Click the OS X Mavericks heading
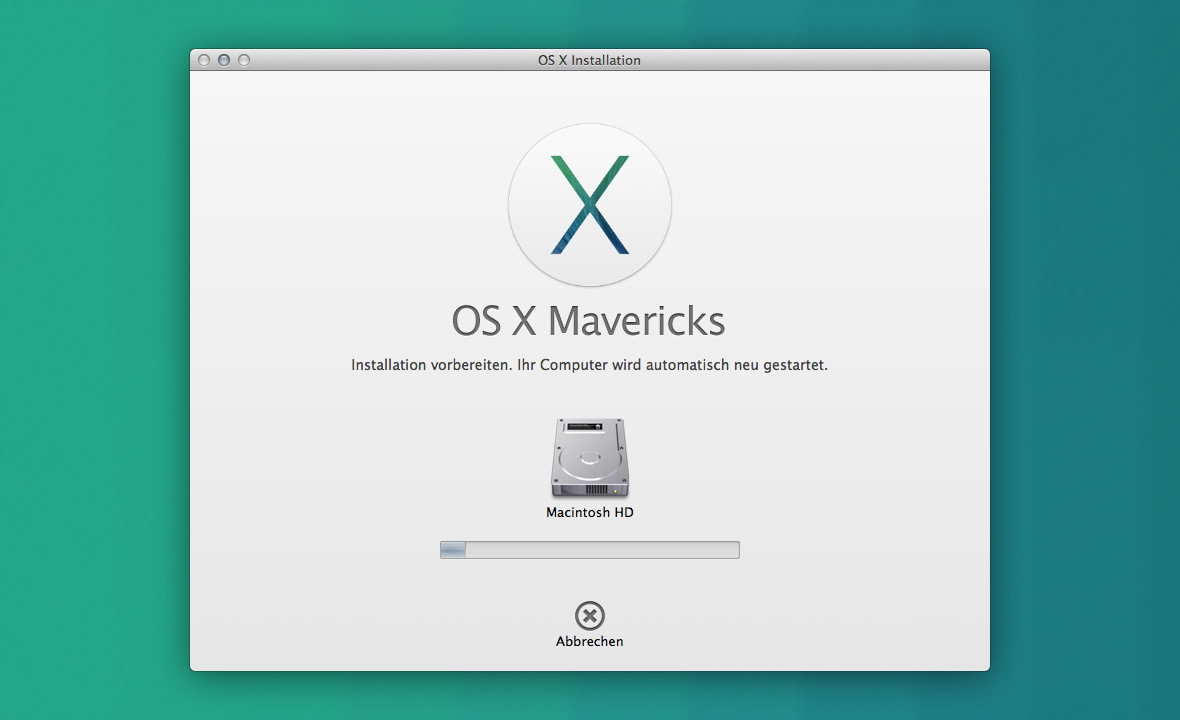Image resolution: width=1180 pixels, height=720 pixels. point(588,321)
